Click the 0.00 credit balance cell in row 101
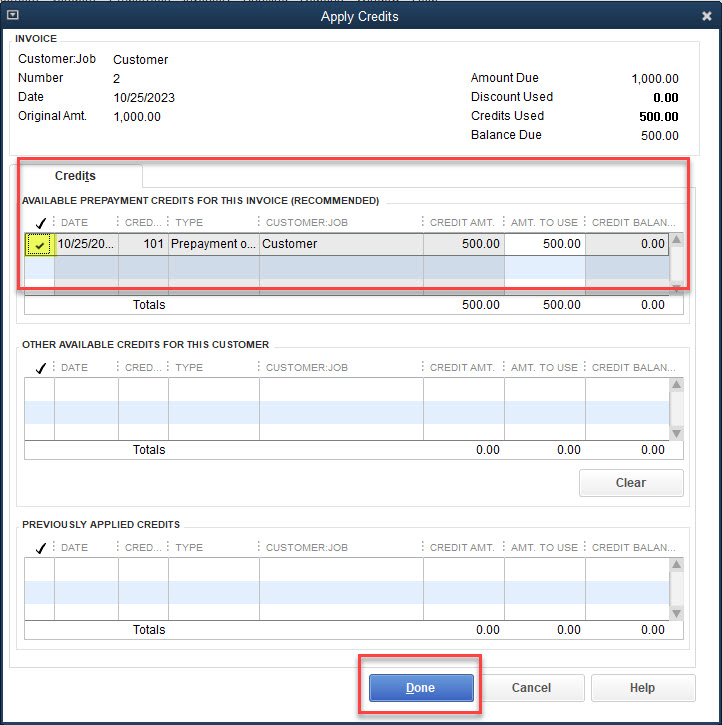The width and height of the screenshot is (722, 725). pyautogui.click(x=627, y=244)
